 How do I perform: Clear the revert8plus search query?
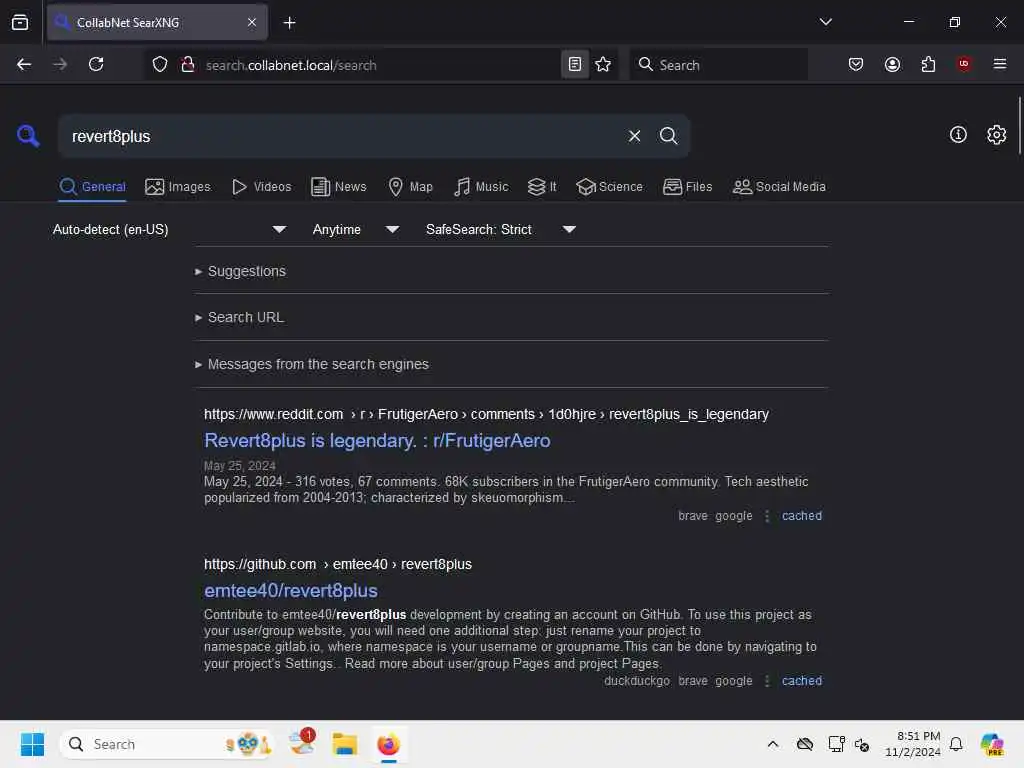[634, 136]
